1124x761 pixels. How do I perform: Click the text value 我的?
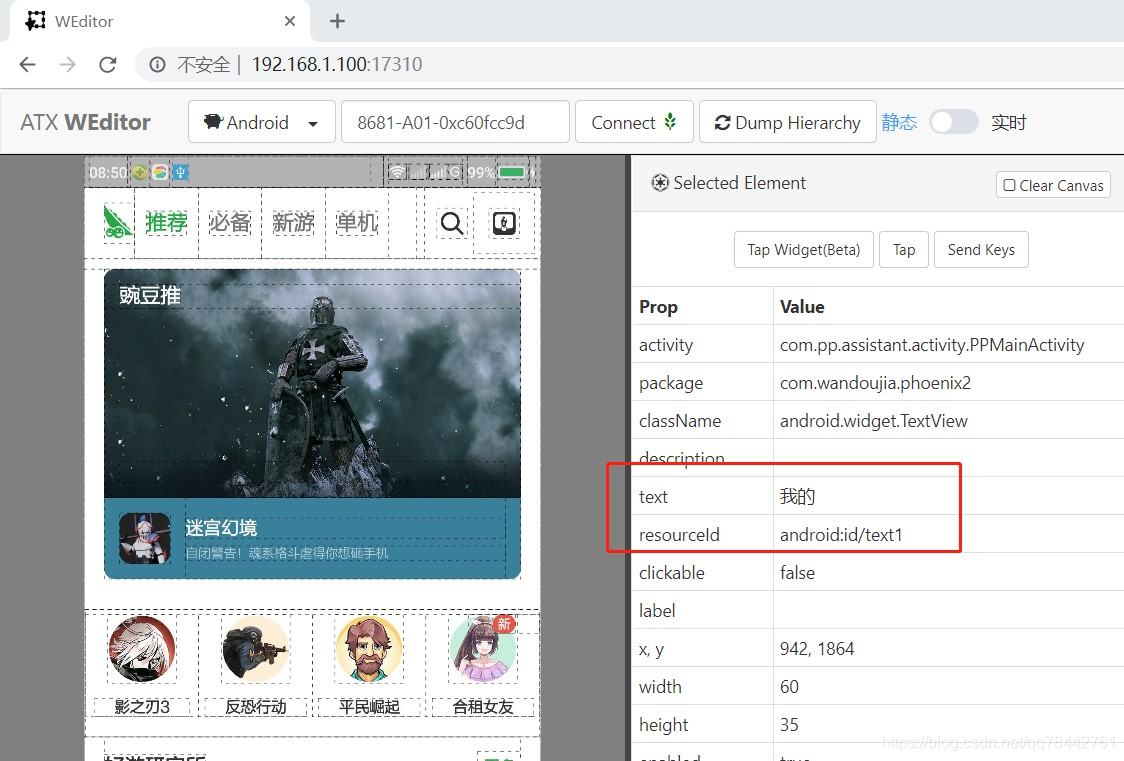pos(798,497)
